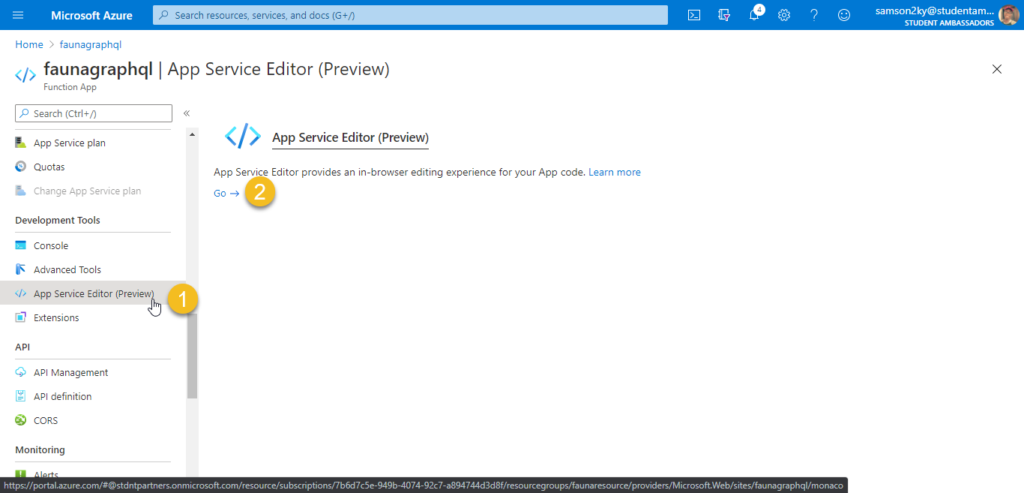This screenshot has width=1024, height=493.
Task: Click the API section header
Action: pyautogui.click(x=22, y=347)
